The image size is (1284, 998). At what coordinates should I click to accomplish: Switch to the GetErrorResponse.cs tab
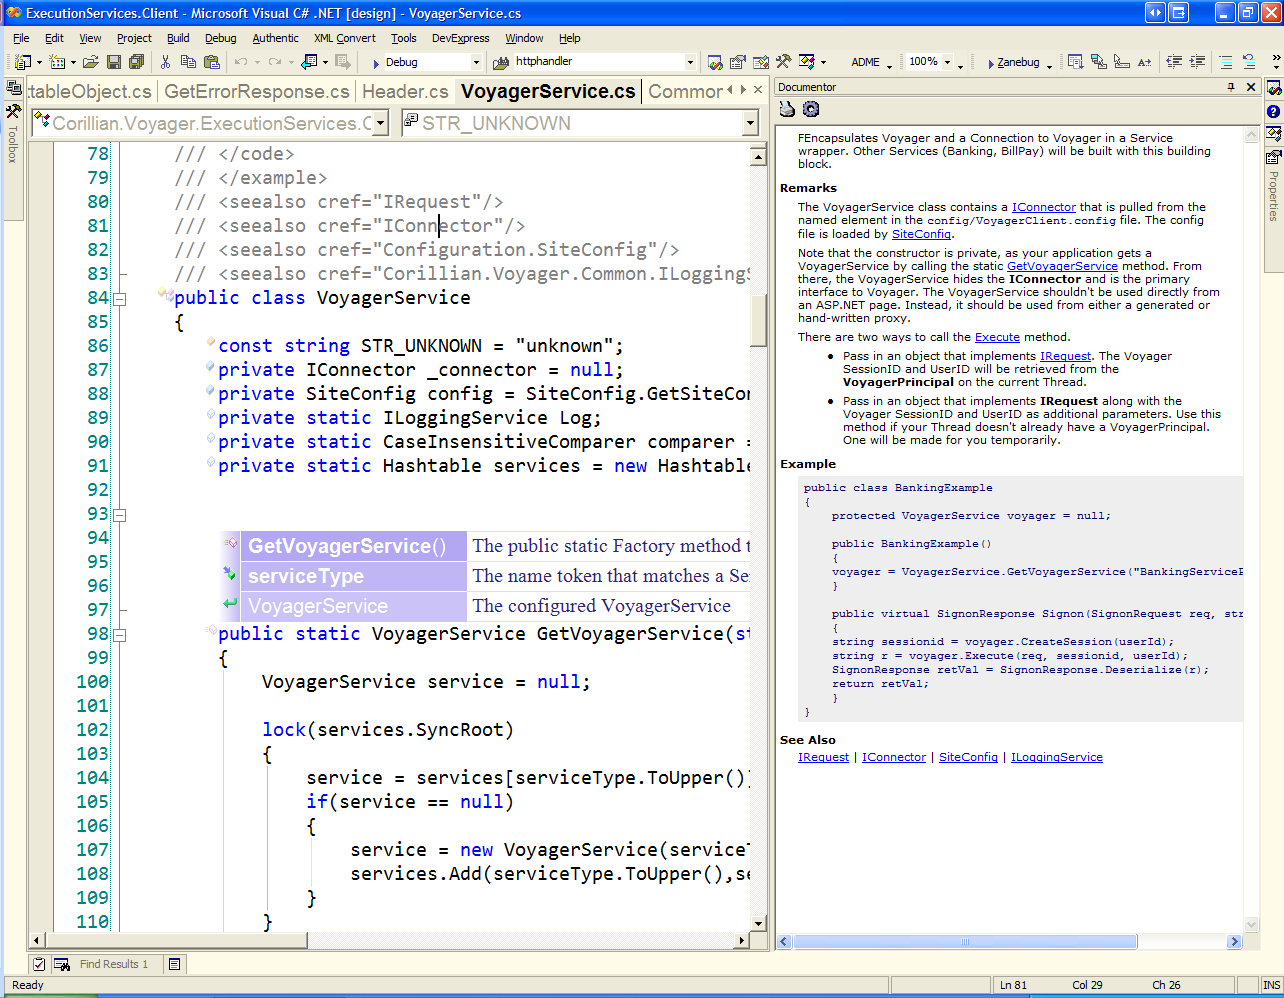click(257, 91)
